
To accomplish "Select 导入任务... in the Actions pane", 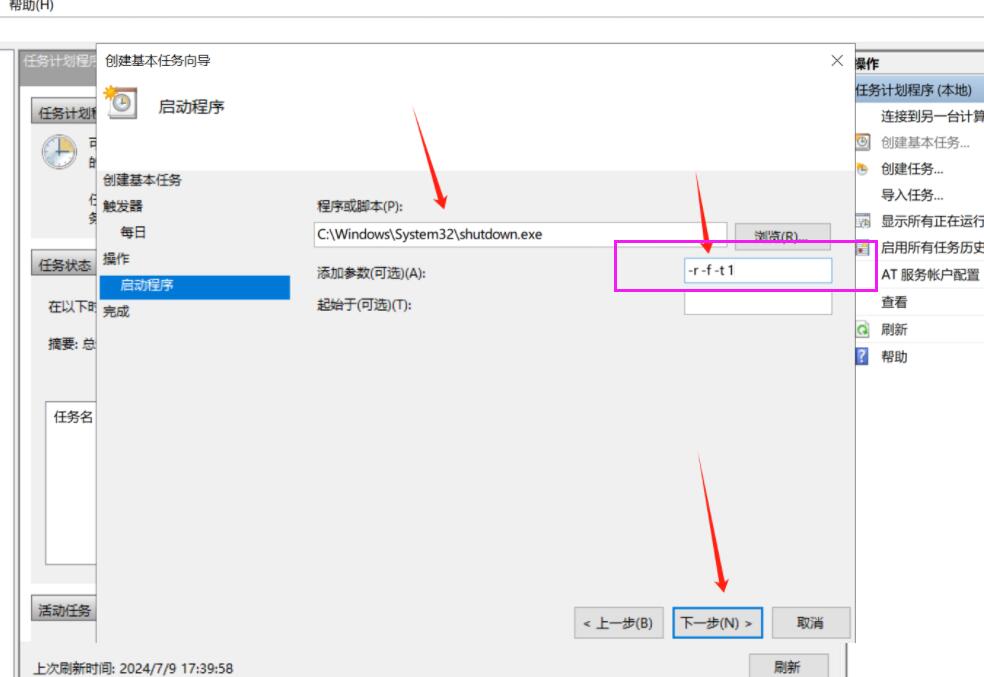I will 911,195.
